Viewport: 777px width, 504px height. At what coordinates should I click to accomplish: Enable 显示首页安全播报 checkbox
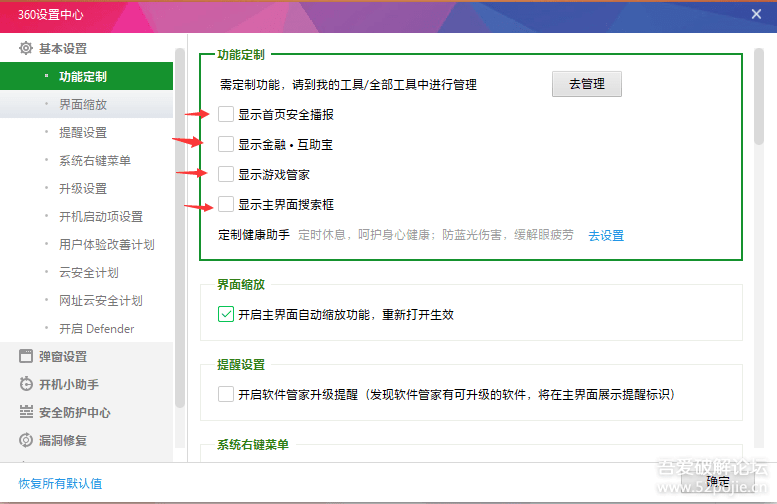[226, 114]
